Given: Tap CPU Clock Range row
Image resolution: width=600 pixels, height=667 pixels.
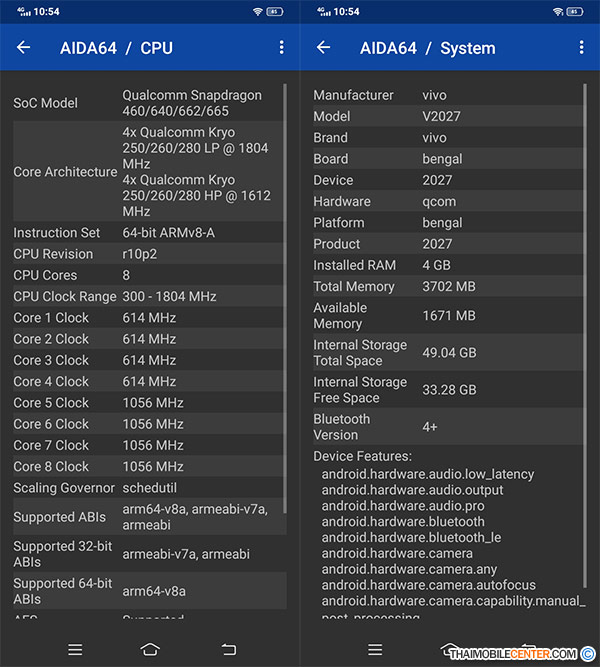Looking at the screenshot, I should (148, 296).
